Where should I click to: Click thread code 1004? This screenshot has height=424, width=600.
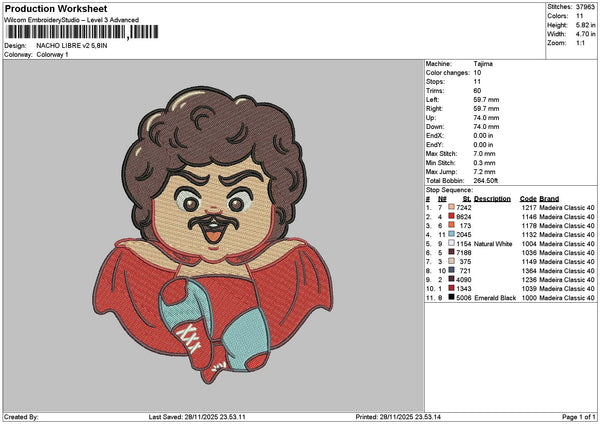(x=529, y=244)
